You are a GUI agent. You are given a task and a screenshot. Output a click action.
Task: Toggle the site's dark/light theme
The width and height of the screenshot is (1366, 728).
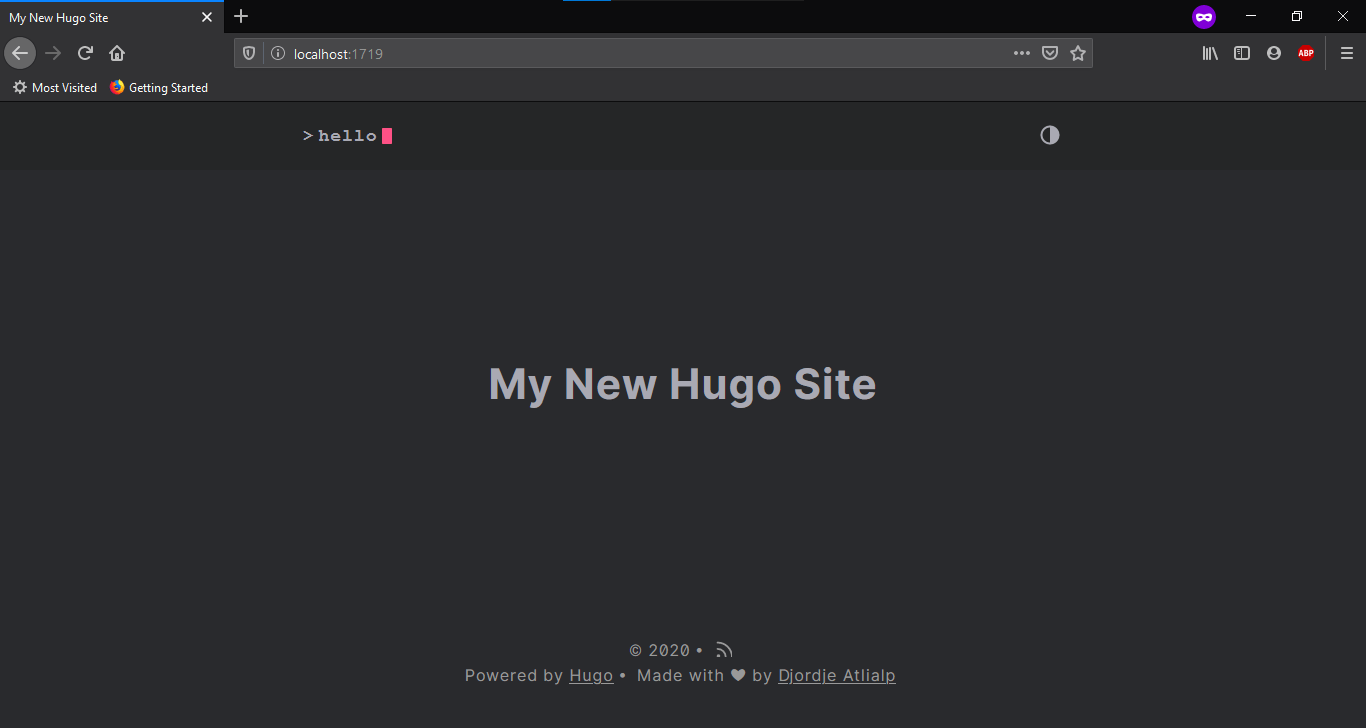click(1049, 134)
